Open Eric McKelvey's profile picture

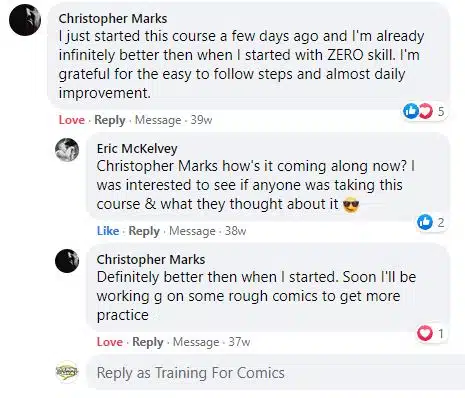(67, 150)
